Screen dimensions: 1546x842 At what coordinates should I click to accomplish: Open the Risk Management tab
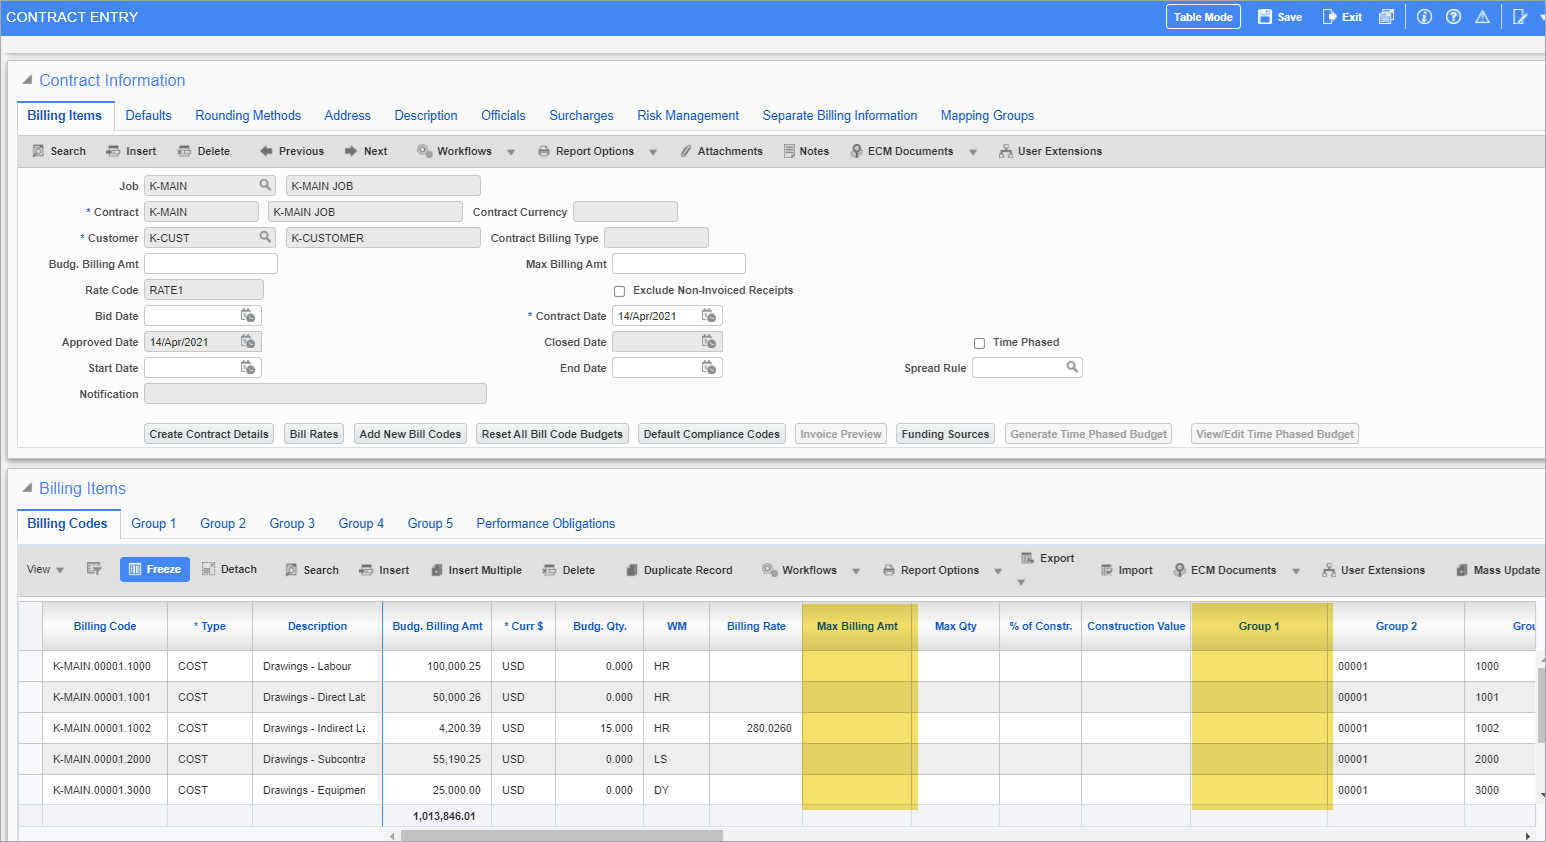click(688, 116)
